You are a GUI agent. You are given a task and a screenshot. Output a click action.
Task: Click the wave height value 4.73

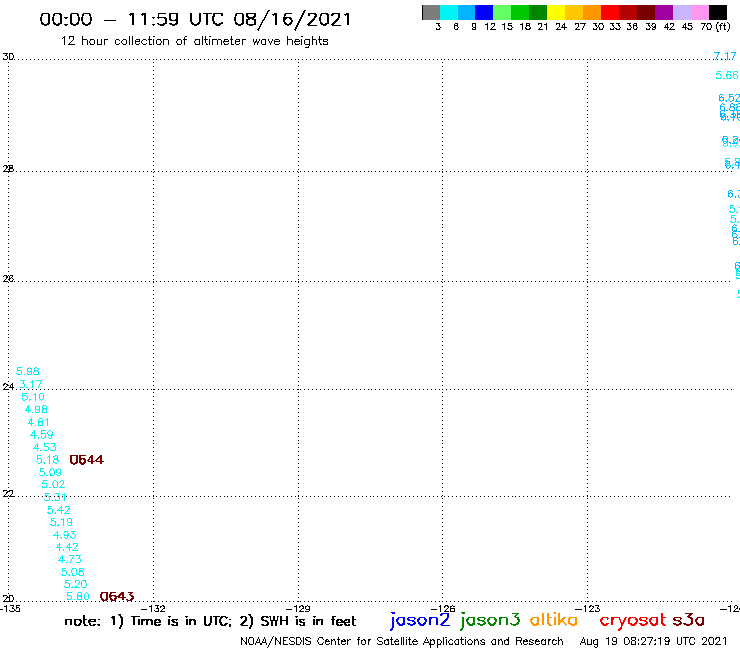click(70, 559)
